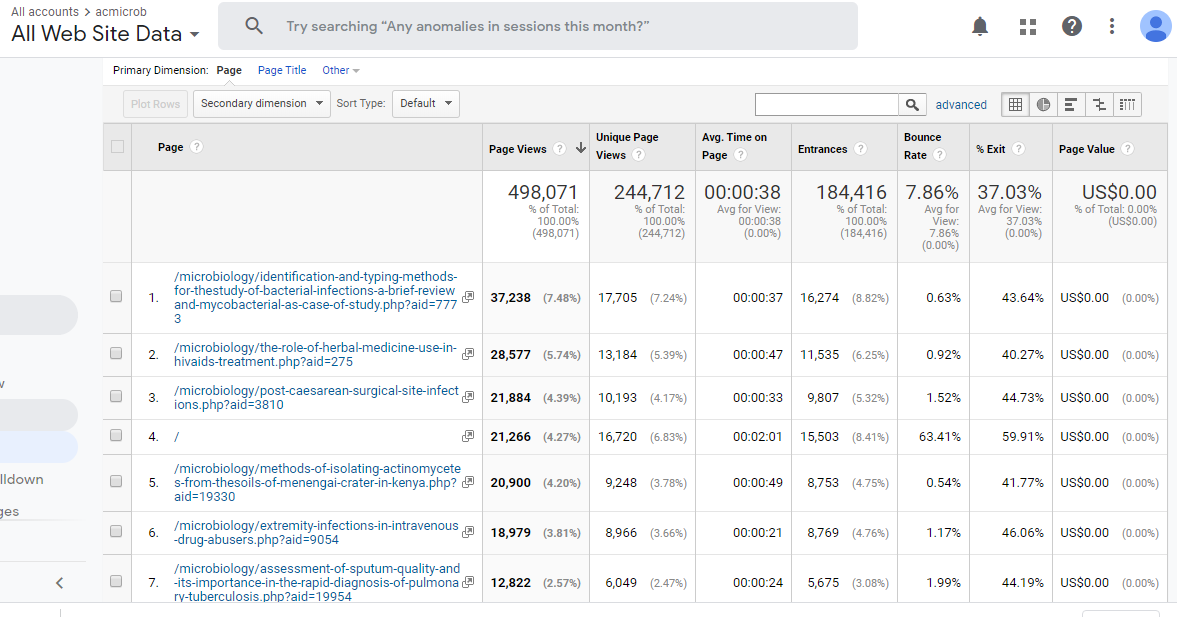This screenshot has width=1177, height=617.
Task: Click the table filter search field
Action: tap(827, 104)
